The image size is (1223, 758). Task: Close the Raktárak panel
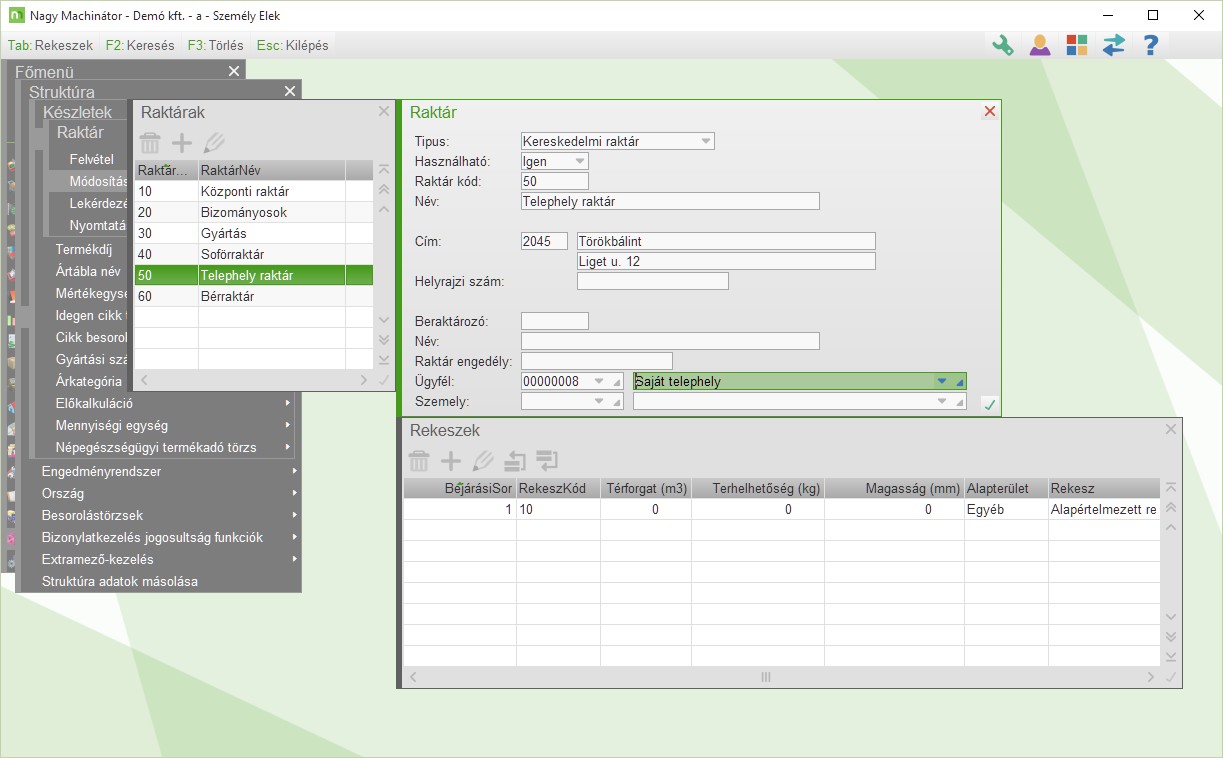click(384, 111)
